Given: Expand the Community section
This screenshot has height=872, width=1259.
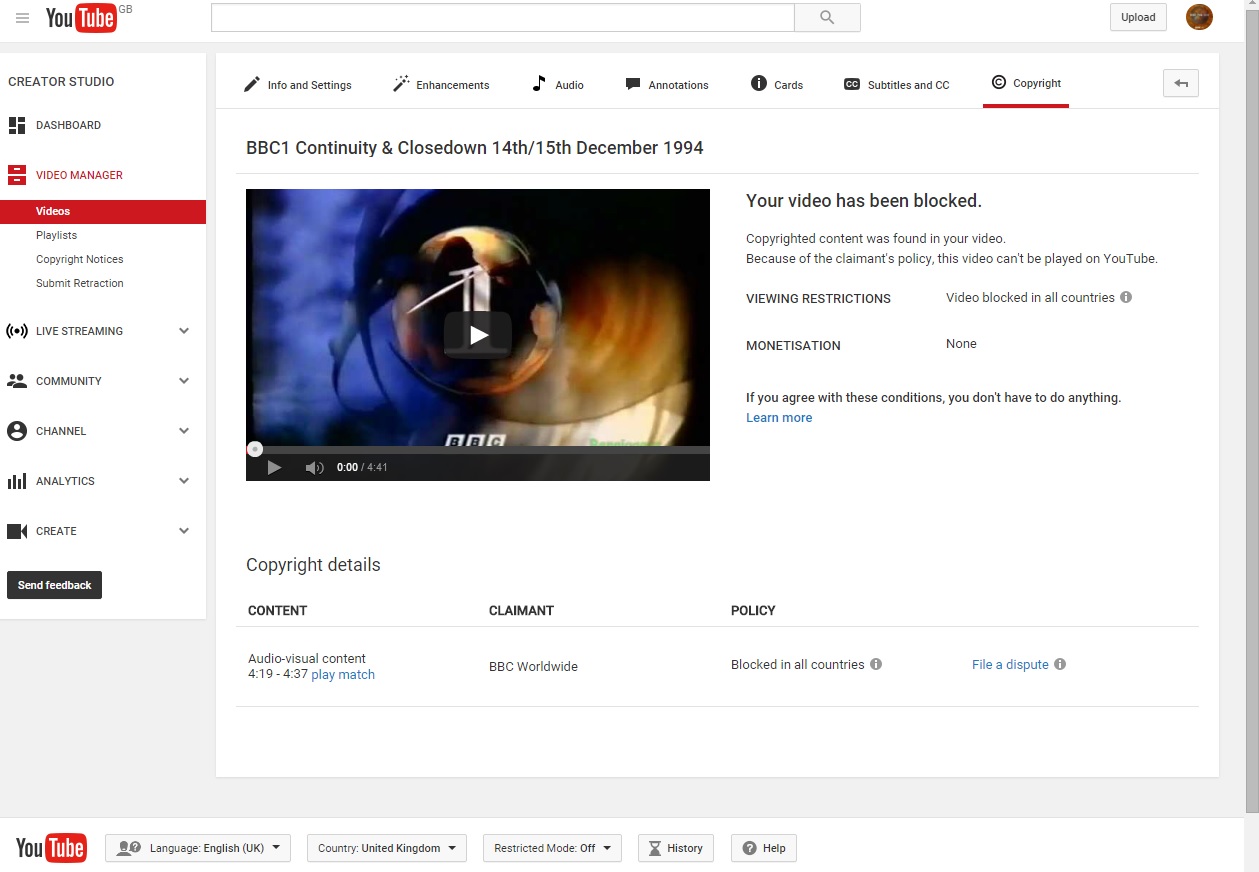Looking at the screenshot, I should click(184, 381).
